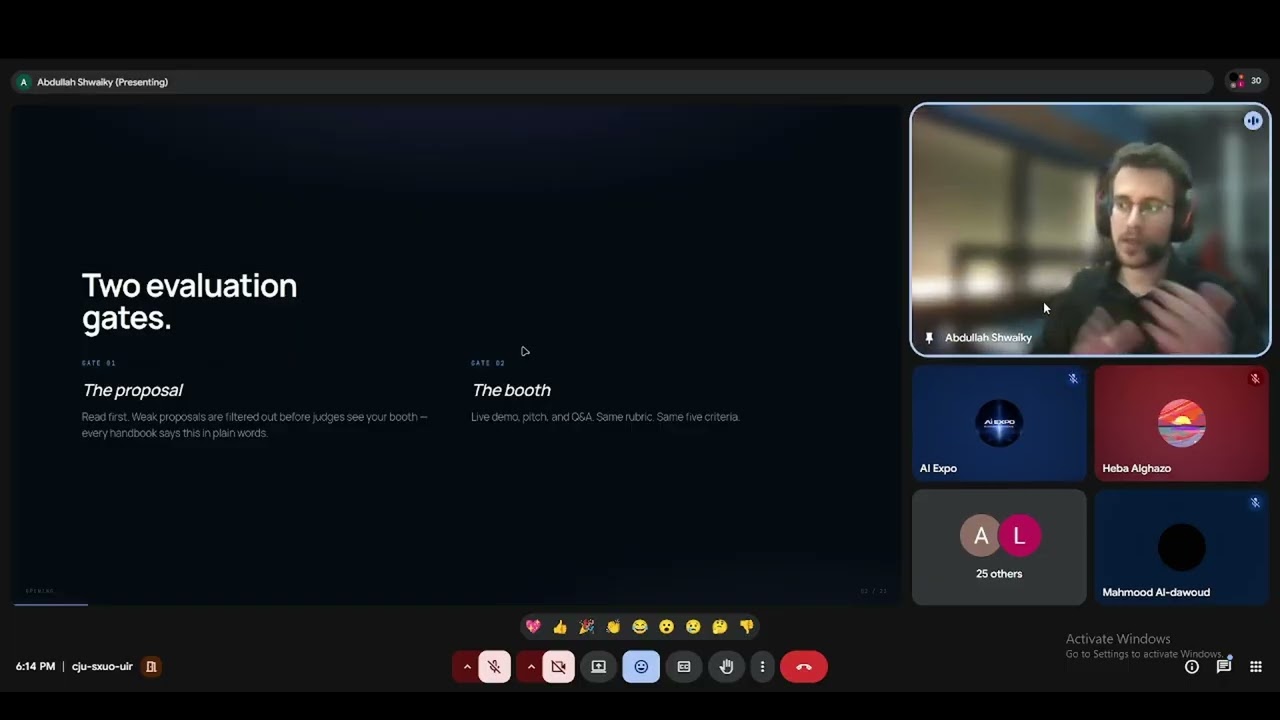
Task: Send the crying face reaction
Action: [x=693, y=627]
